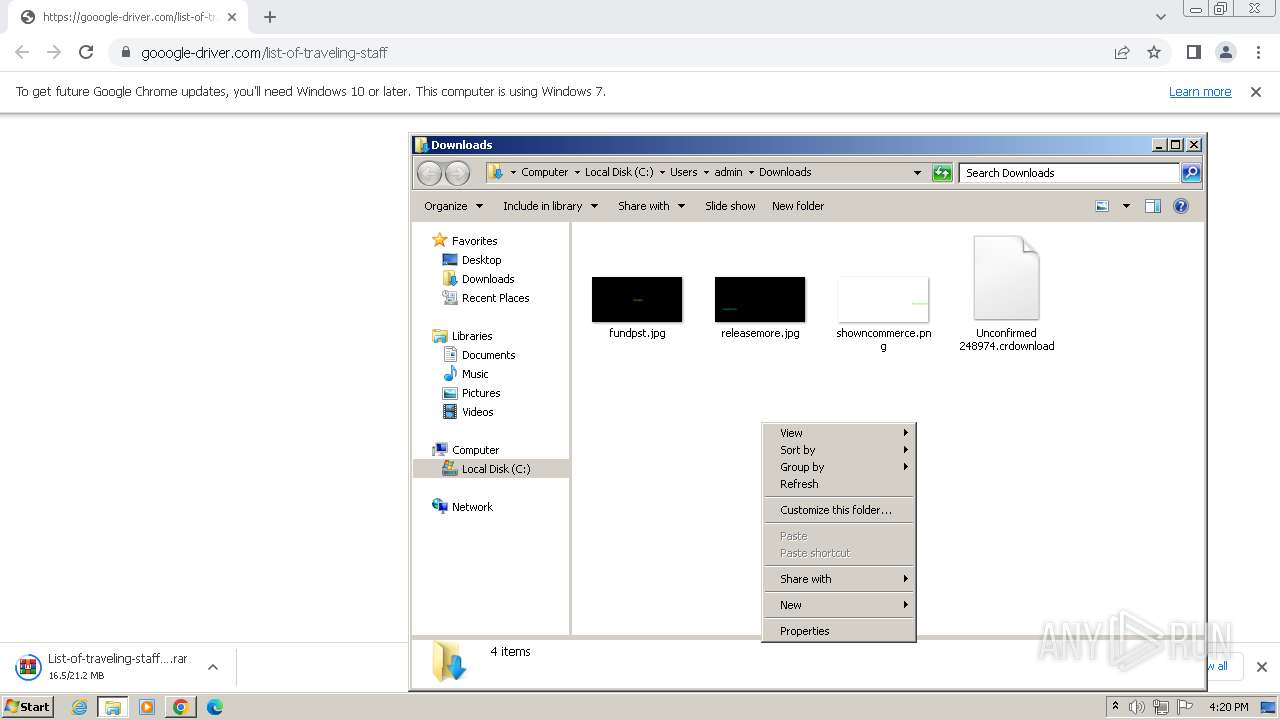This screenshot has width=1280, height=720.
Task: Open Explorer help icon
Action: pos(1181,206)
